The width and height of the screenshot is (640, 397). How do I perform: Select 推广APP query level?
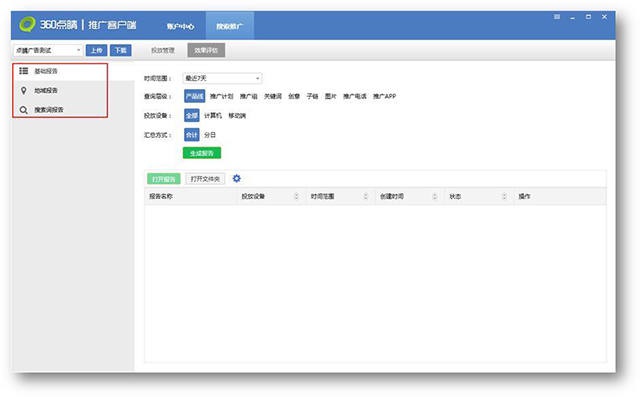click(x=384, y=96)
